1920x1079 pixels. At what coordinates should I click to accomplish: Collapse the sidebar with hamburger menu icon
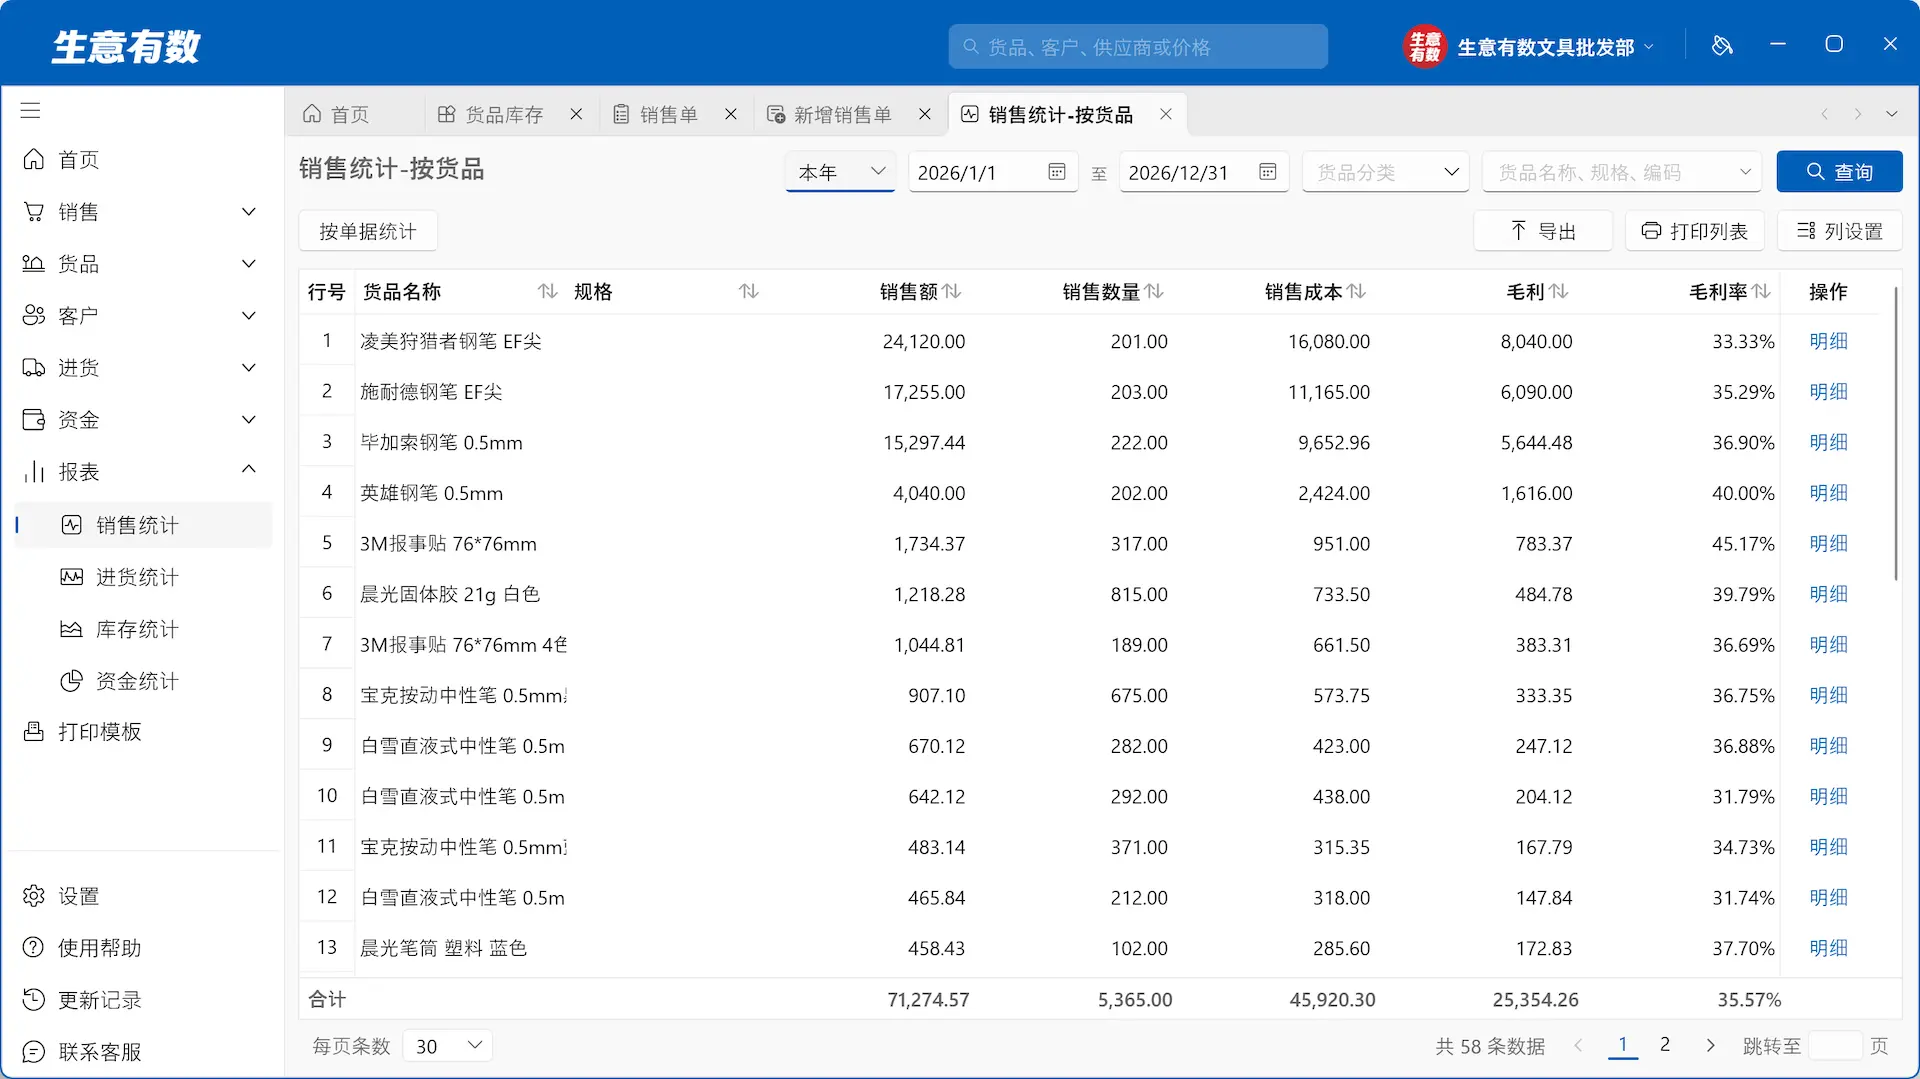point(31,110)
